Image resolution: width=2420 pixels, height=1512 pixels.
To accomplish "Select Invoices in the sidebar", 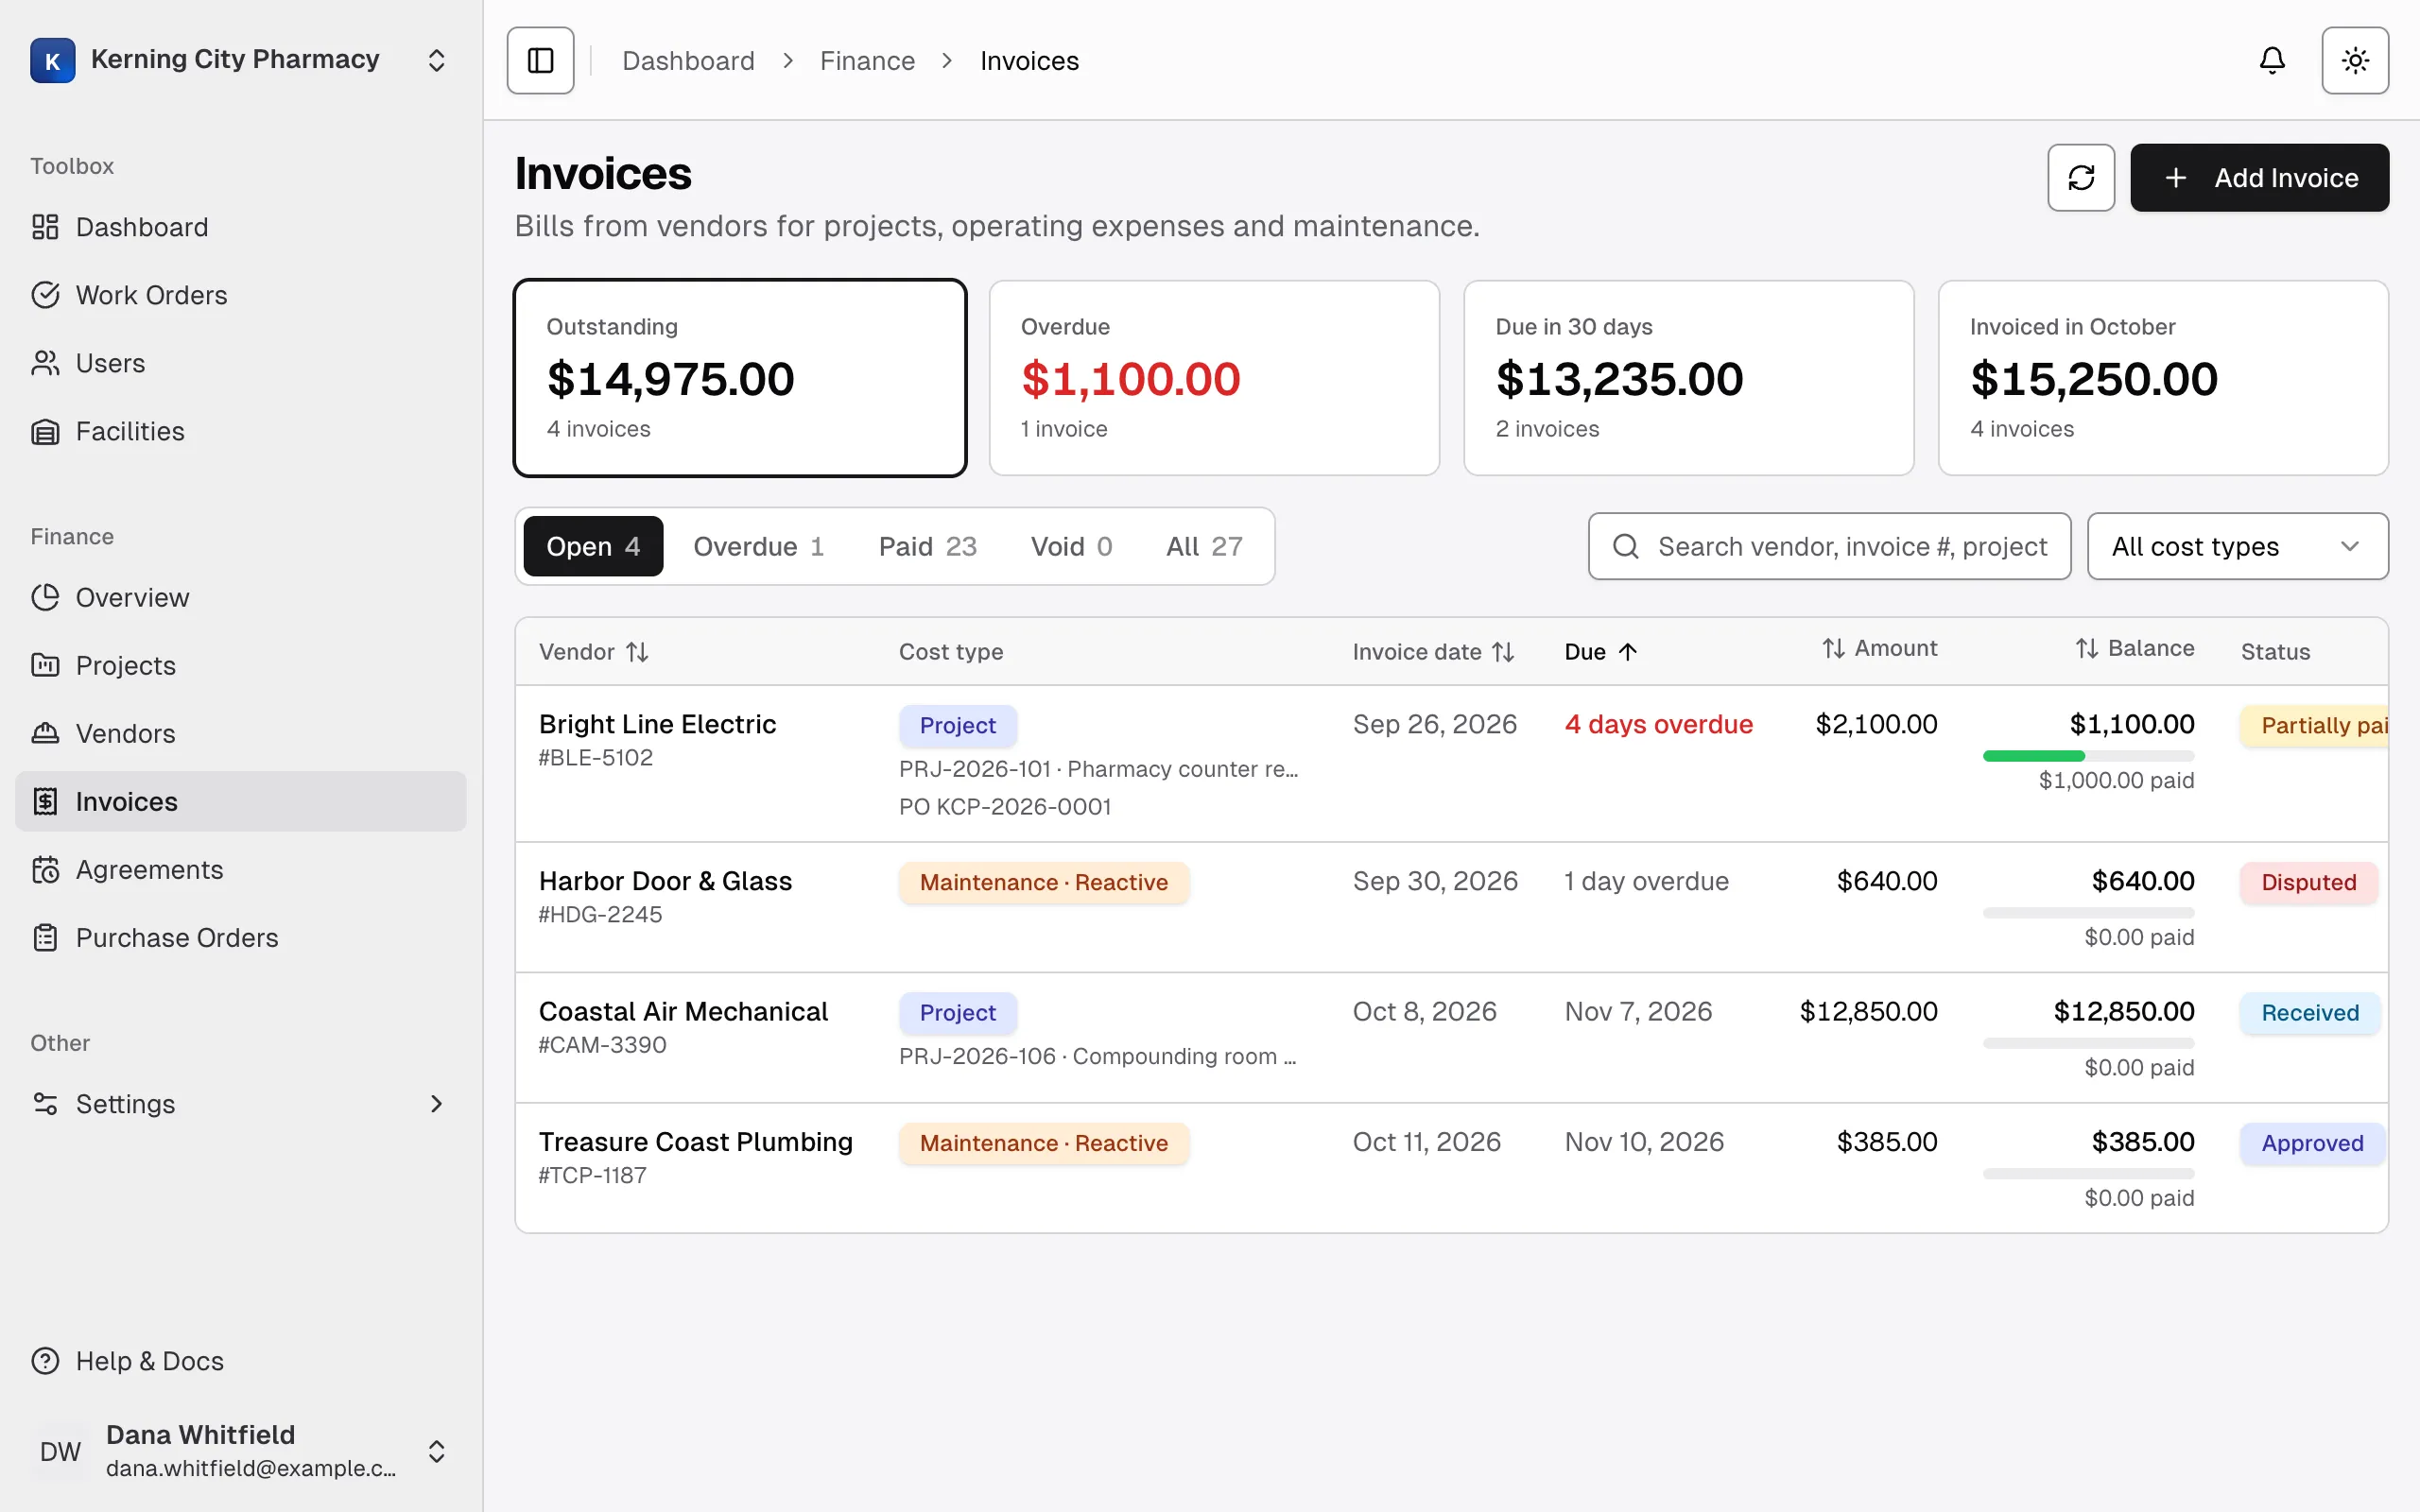I will coord(240,801).
